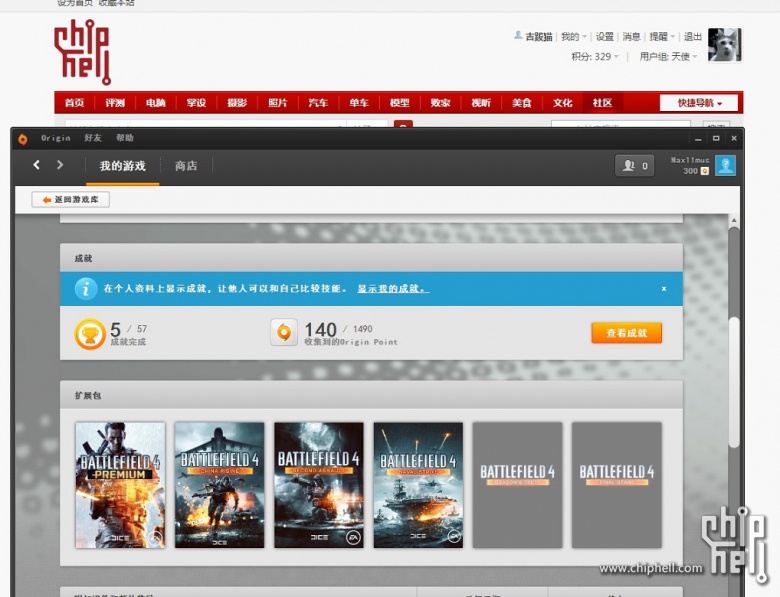The height and width of the screenshot is (597, 780).
Task: Open the Battlefield 4 Premium expansion
Action: [x=120, y=485]
